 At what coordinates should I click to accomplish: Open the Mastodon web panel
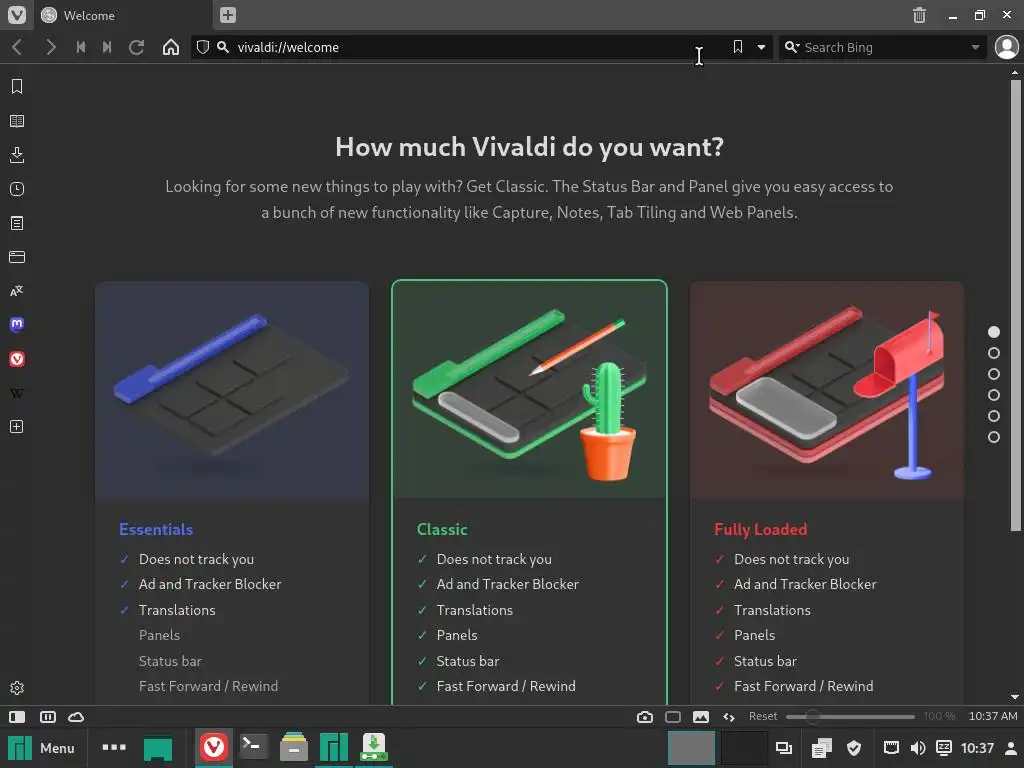click(17, 325)
